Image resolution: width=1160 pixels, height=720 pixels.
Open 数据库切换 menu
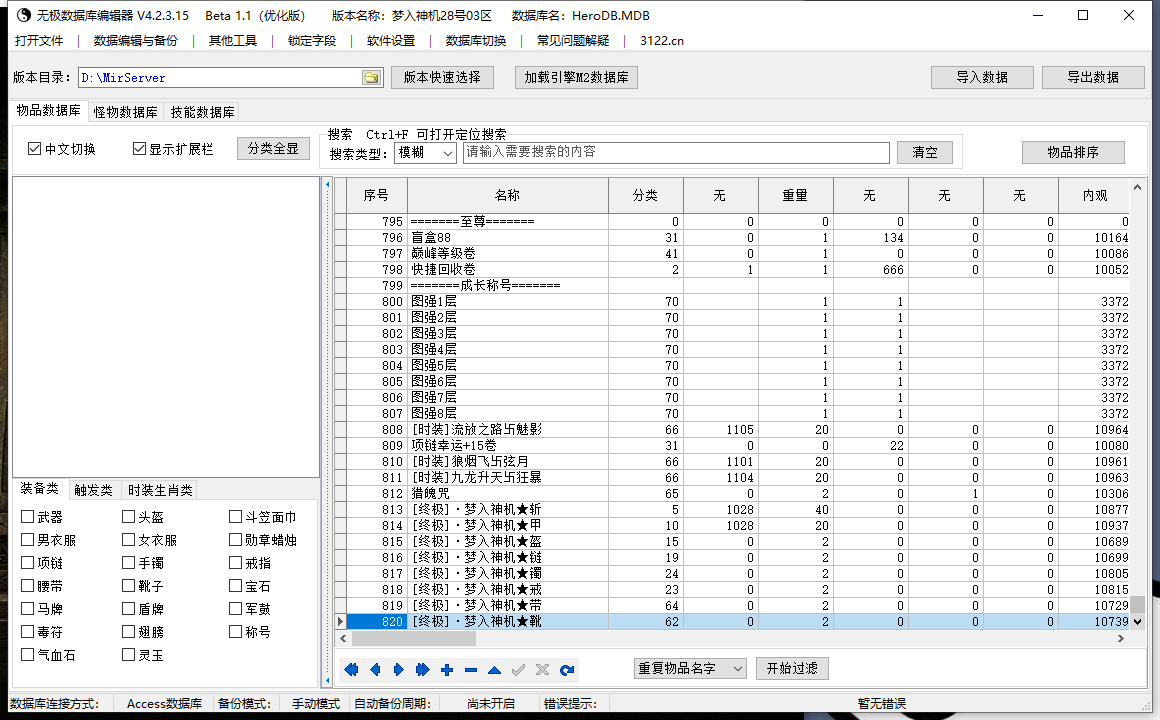coord(476,41)
